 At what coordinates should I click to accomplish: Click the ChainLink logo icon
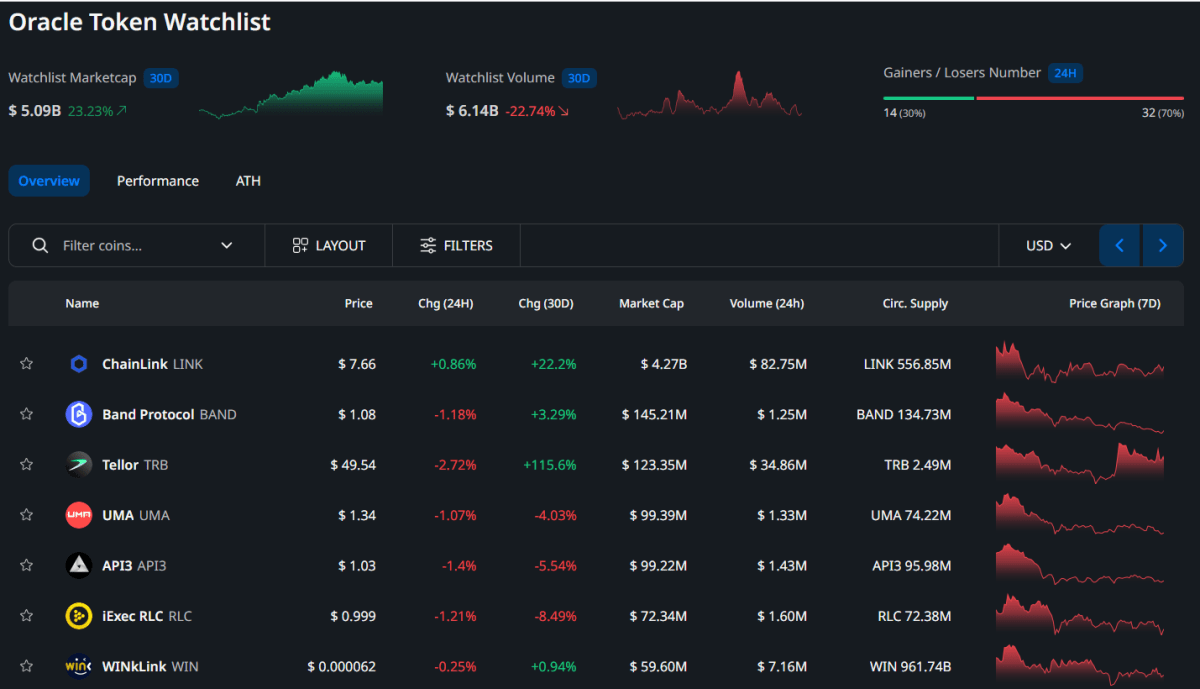tap(79, 364)
